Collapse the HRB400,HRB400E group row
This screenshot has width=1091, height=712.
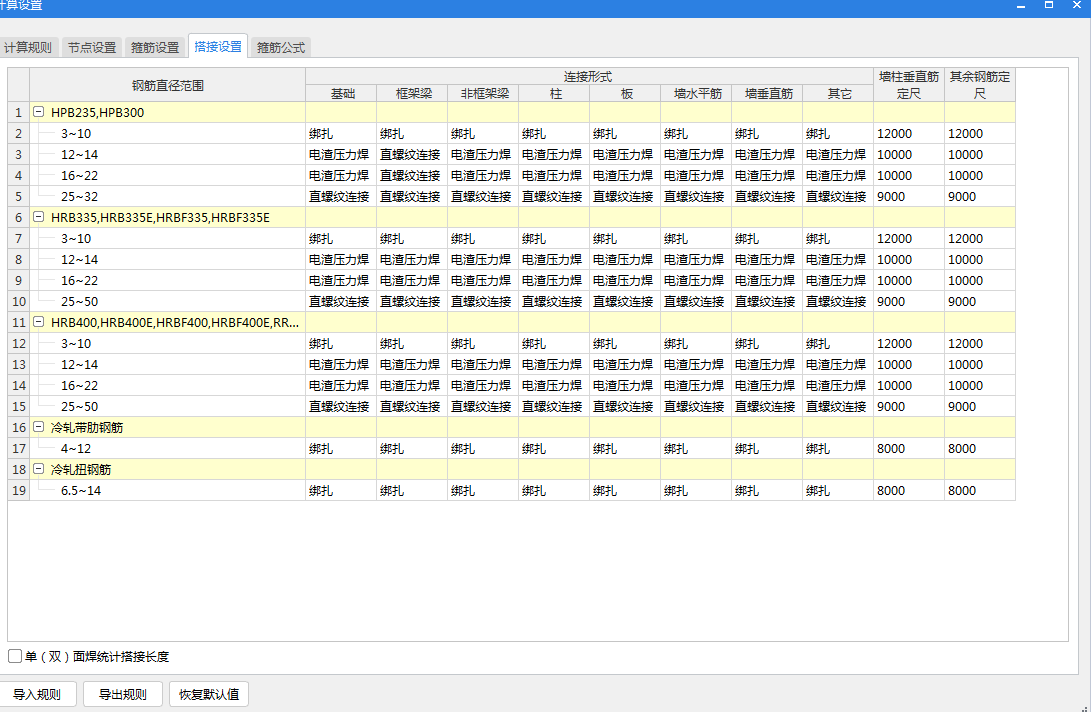39,322
